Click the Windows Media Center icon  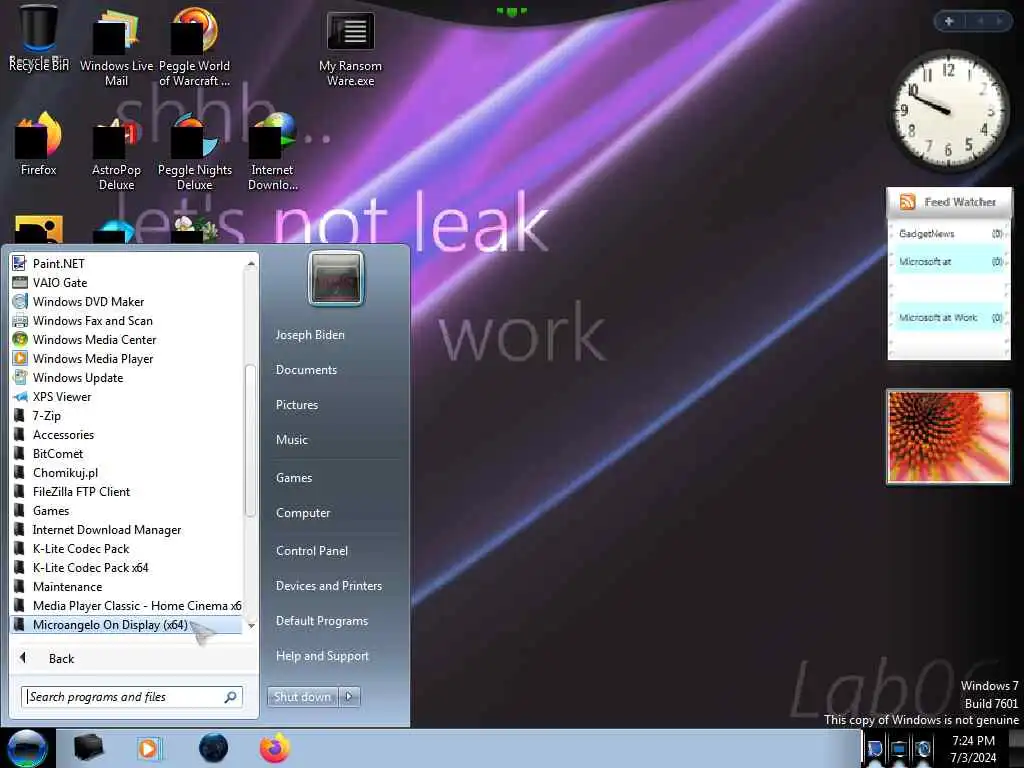click(20, 339)
